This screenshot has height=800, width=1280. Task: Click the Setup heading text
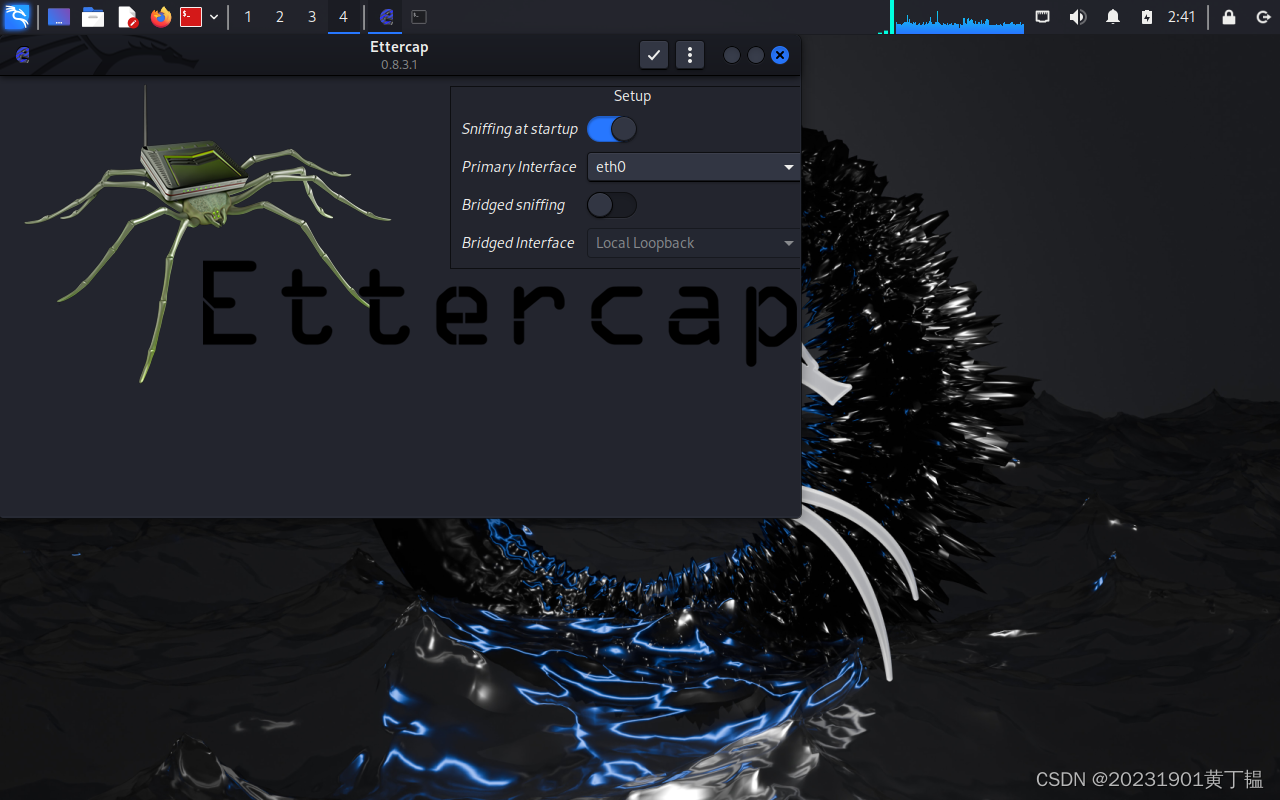(x=632, y=96)
